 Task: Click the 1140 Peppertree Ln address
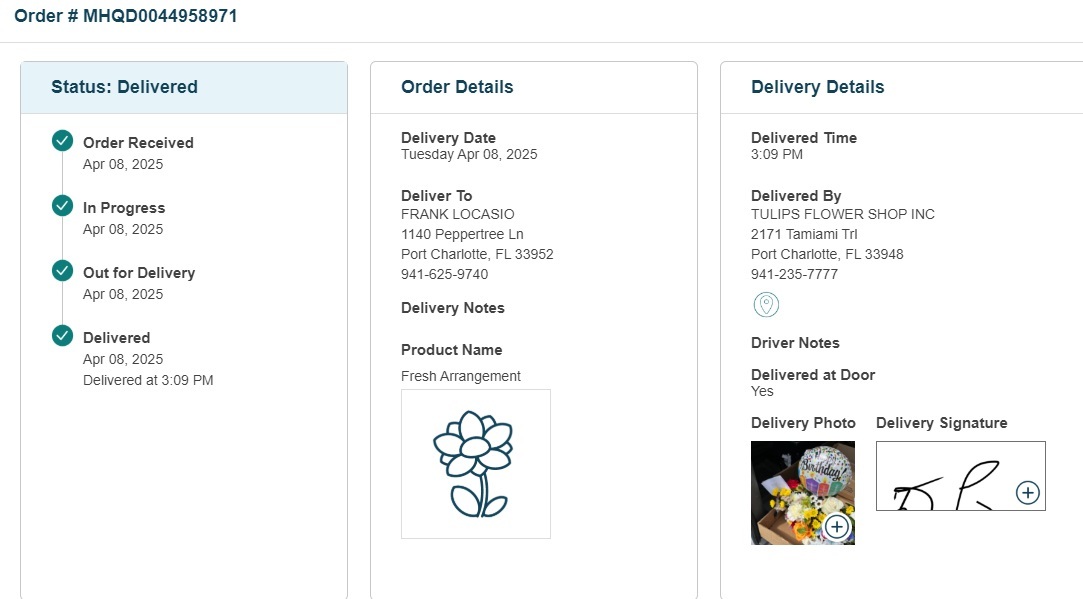(x=462, y=234)
